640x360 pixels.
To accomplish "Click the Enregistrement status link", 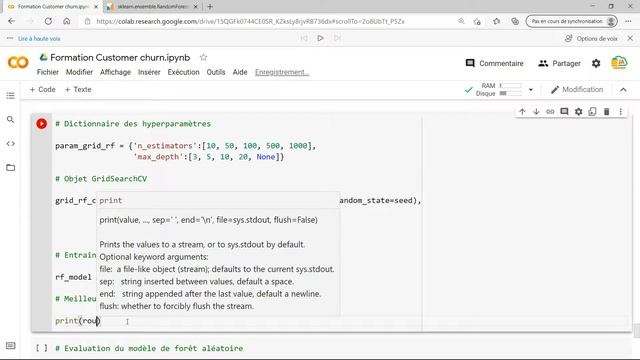I will [x=282, y=72].
